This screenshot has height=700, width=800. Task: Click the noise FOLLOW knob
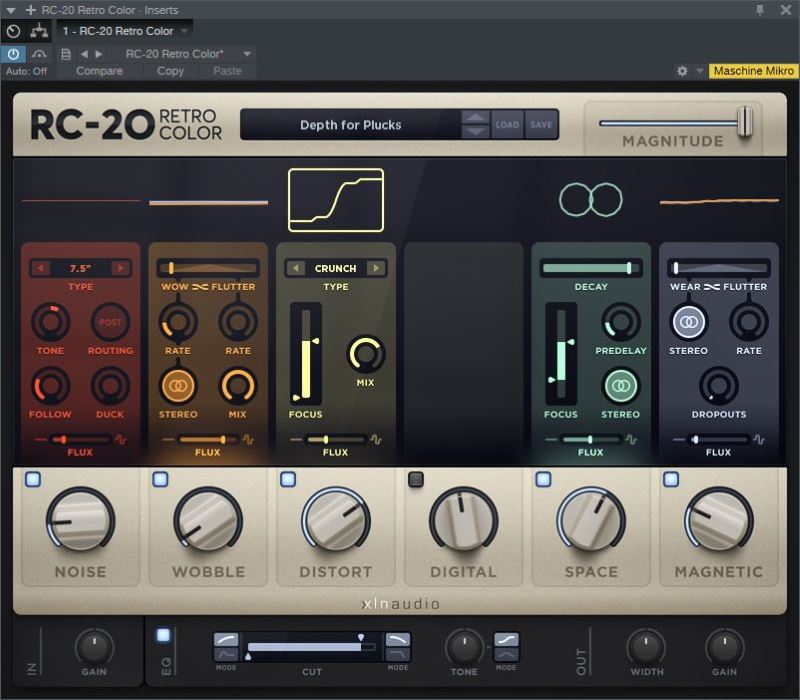coord(51,386)
